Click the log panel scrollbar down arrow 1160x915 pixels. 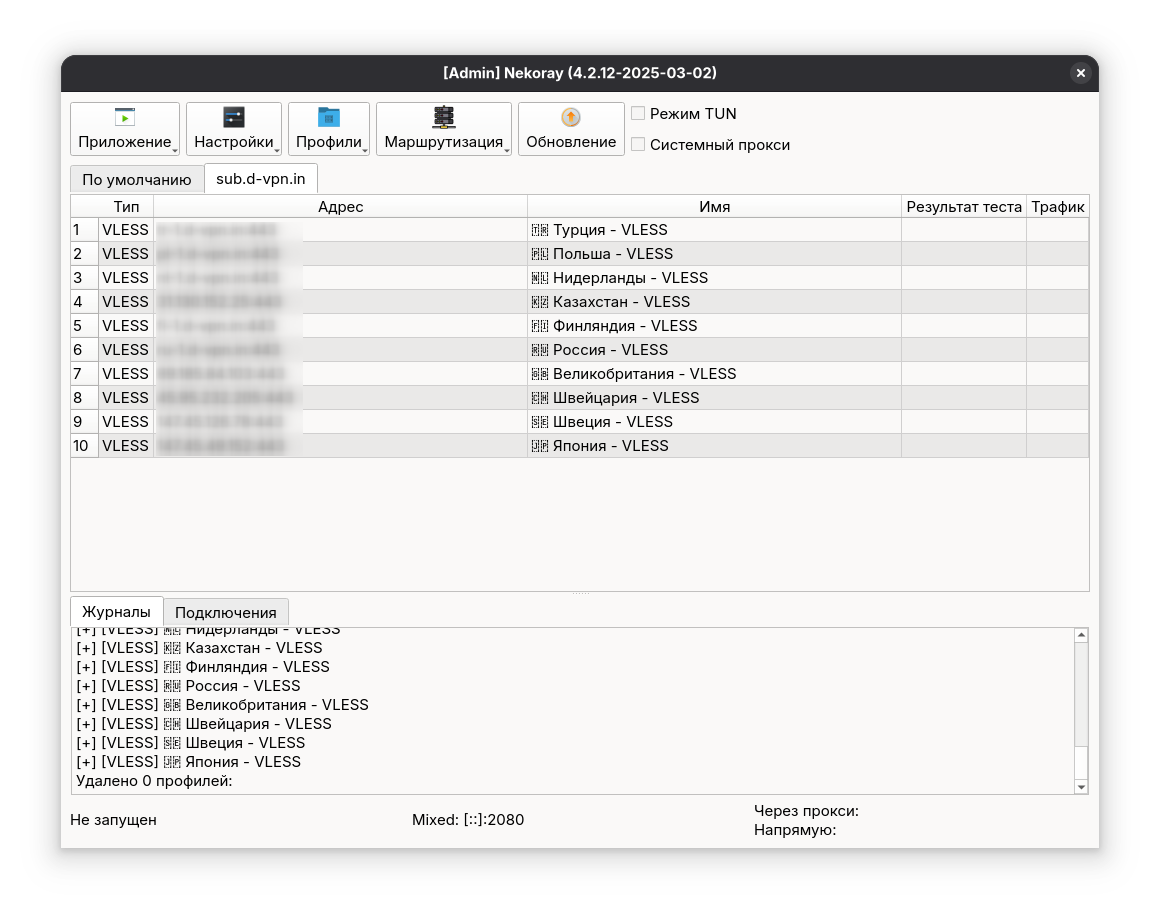(x=1082, y=787)
